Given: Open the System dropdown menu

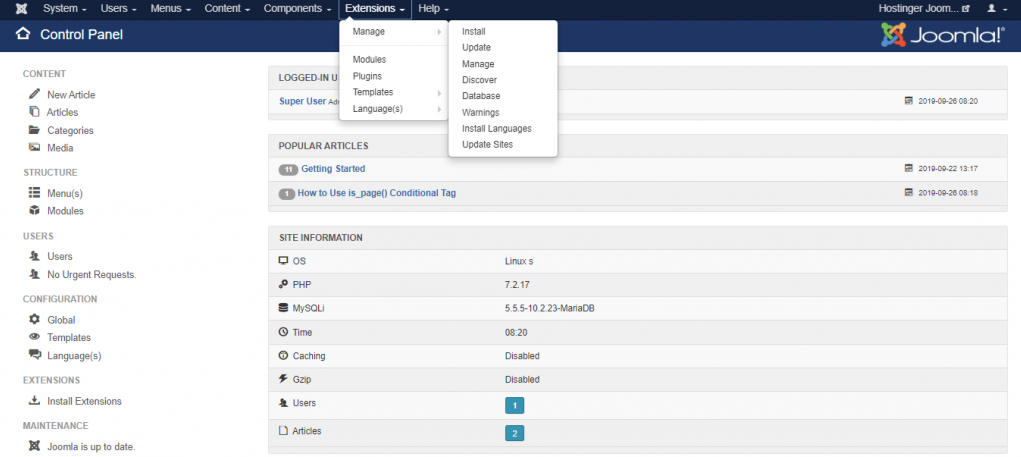Looking at the screenshot, I should pyautogui.click(x=64, y=9).
